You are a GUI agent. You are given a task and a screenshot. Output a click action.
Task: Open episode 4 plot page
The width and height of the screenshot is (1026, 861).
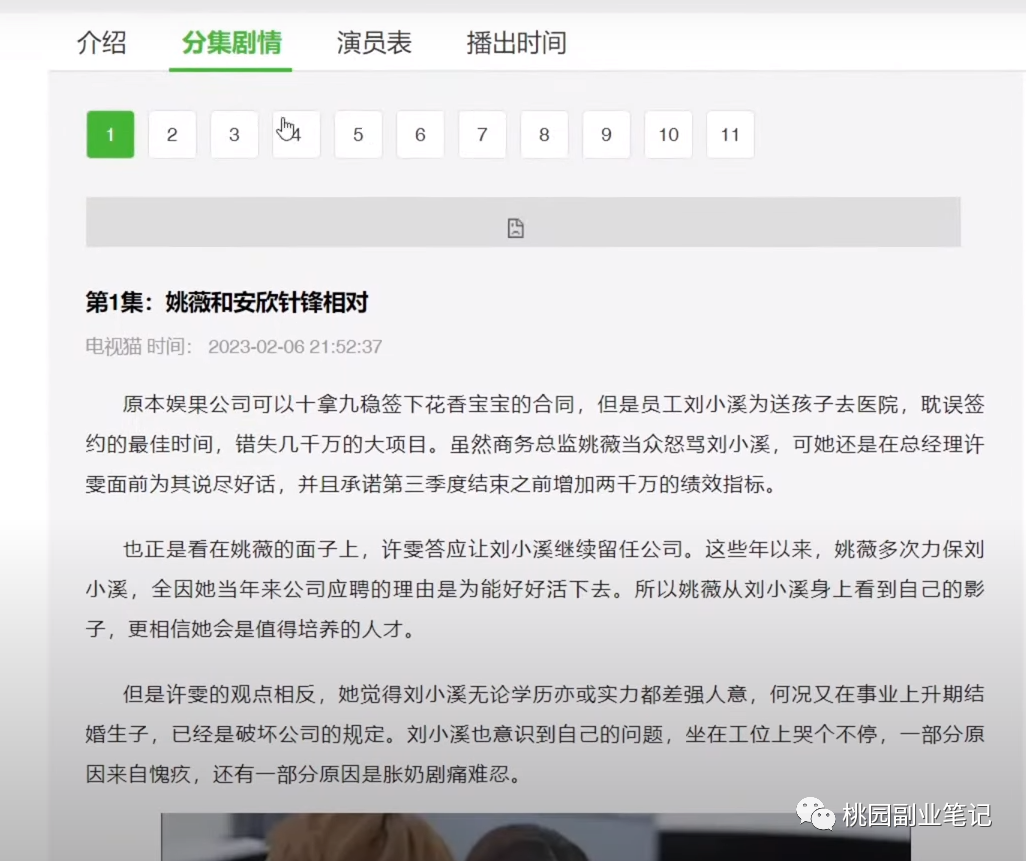pyautogui.click(x=296, y=135)
